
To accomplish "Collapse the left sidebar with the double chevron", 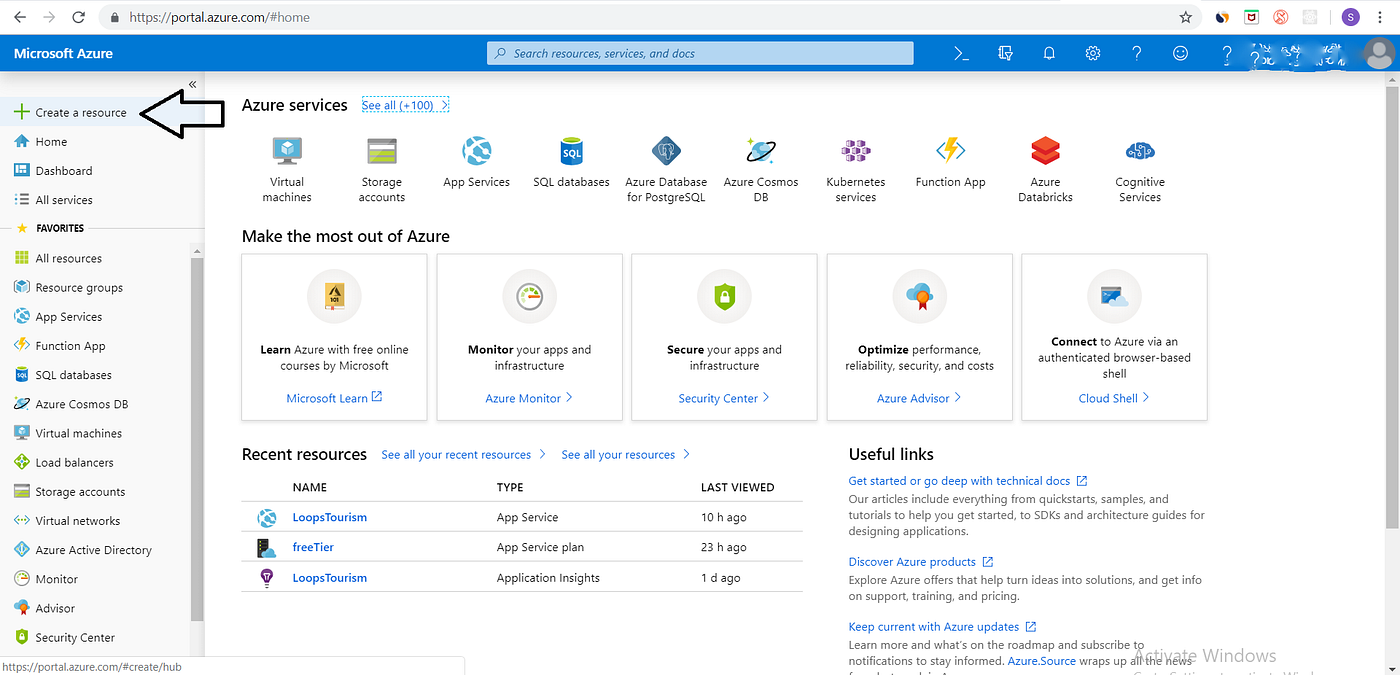I will [192, 85].
